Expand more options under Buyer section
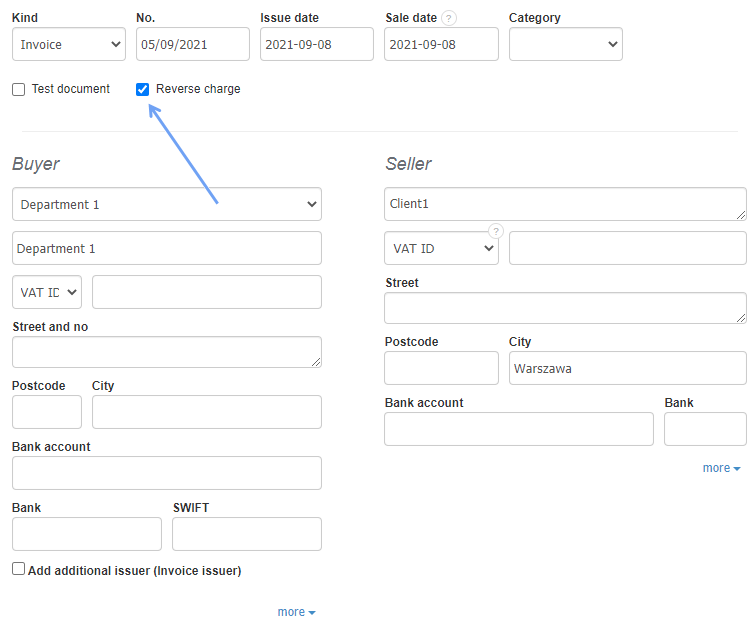 click(296, 612)
